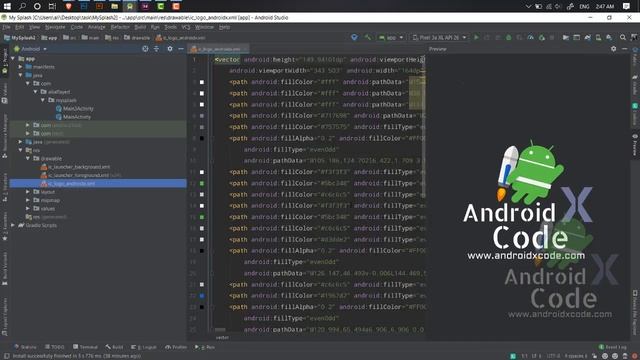
Task: Open File Explorer from the taskbar
Action: 115,6
